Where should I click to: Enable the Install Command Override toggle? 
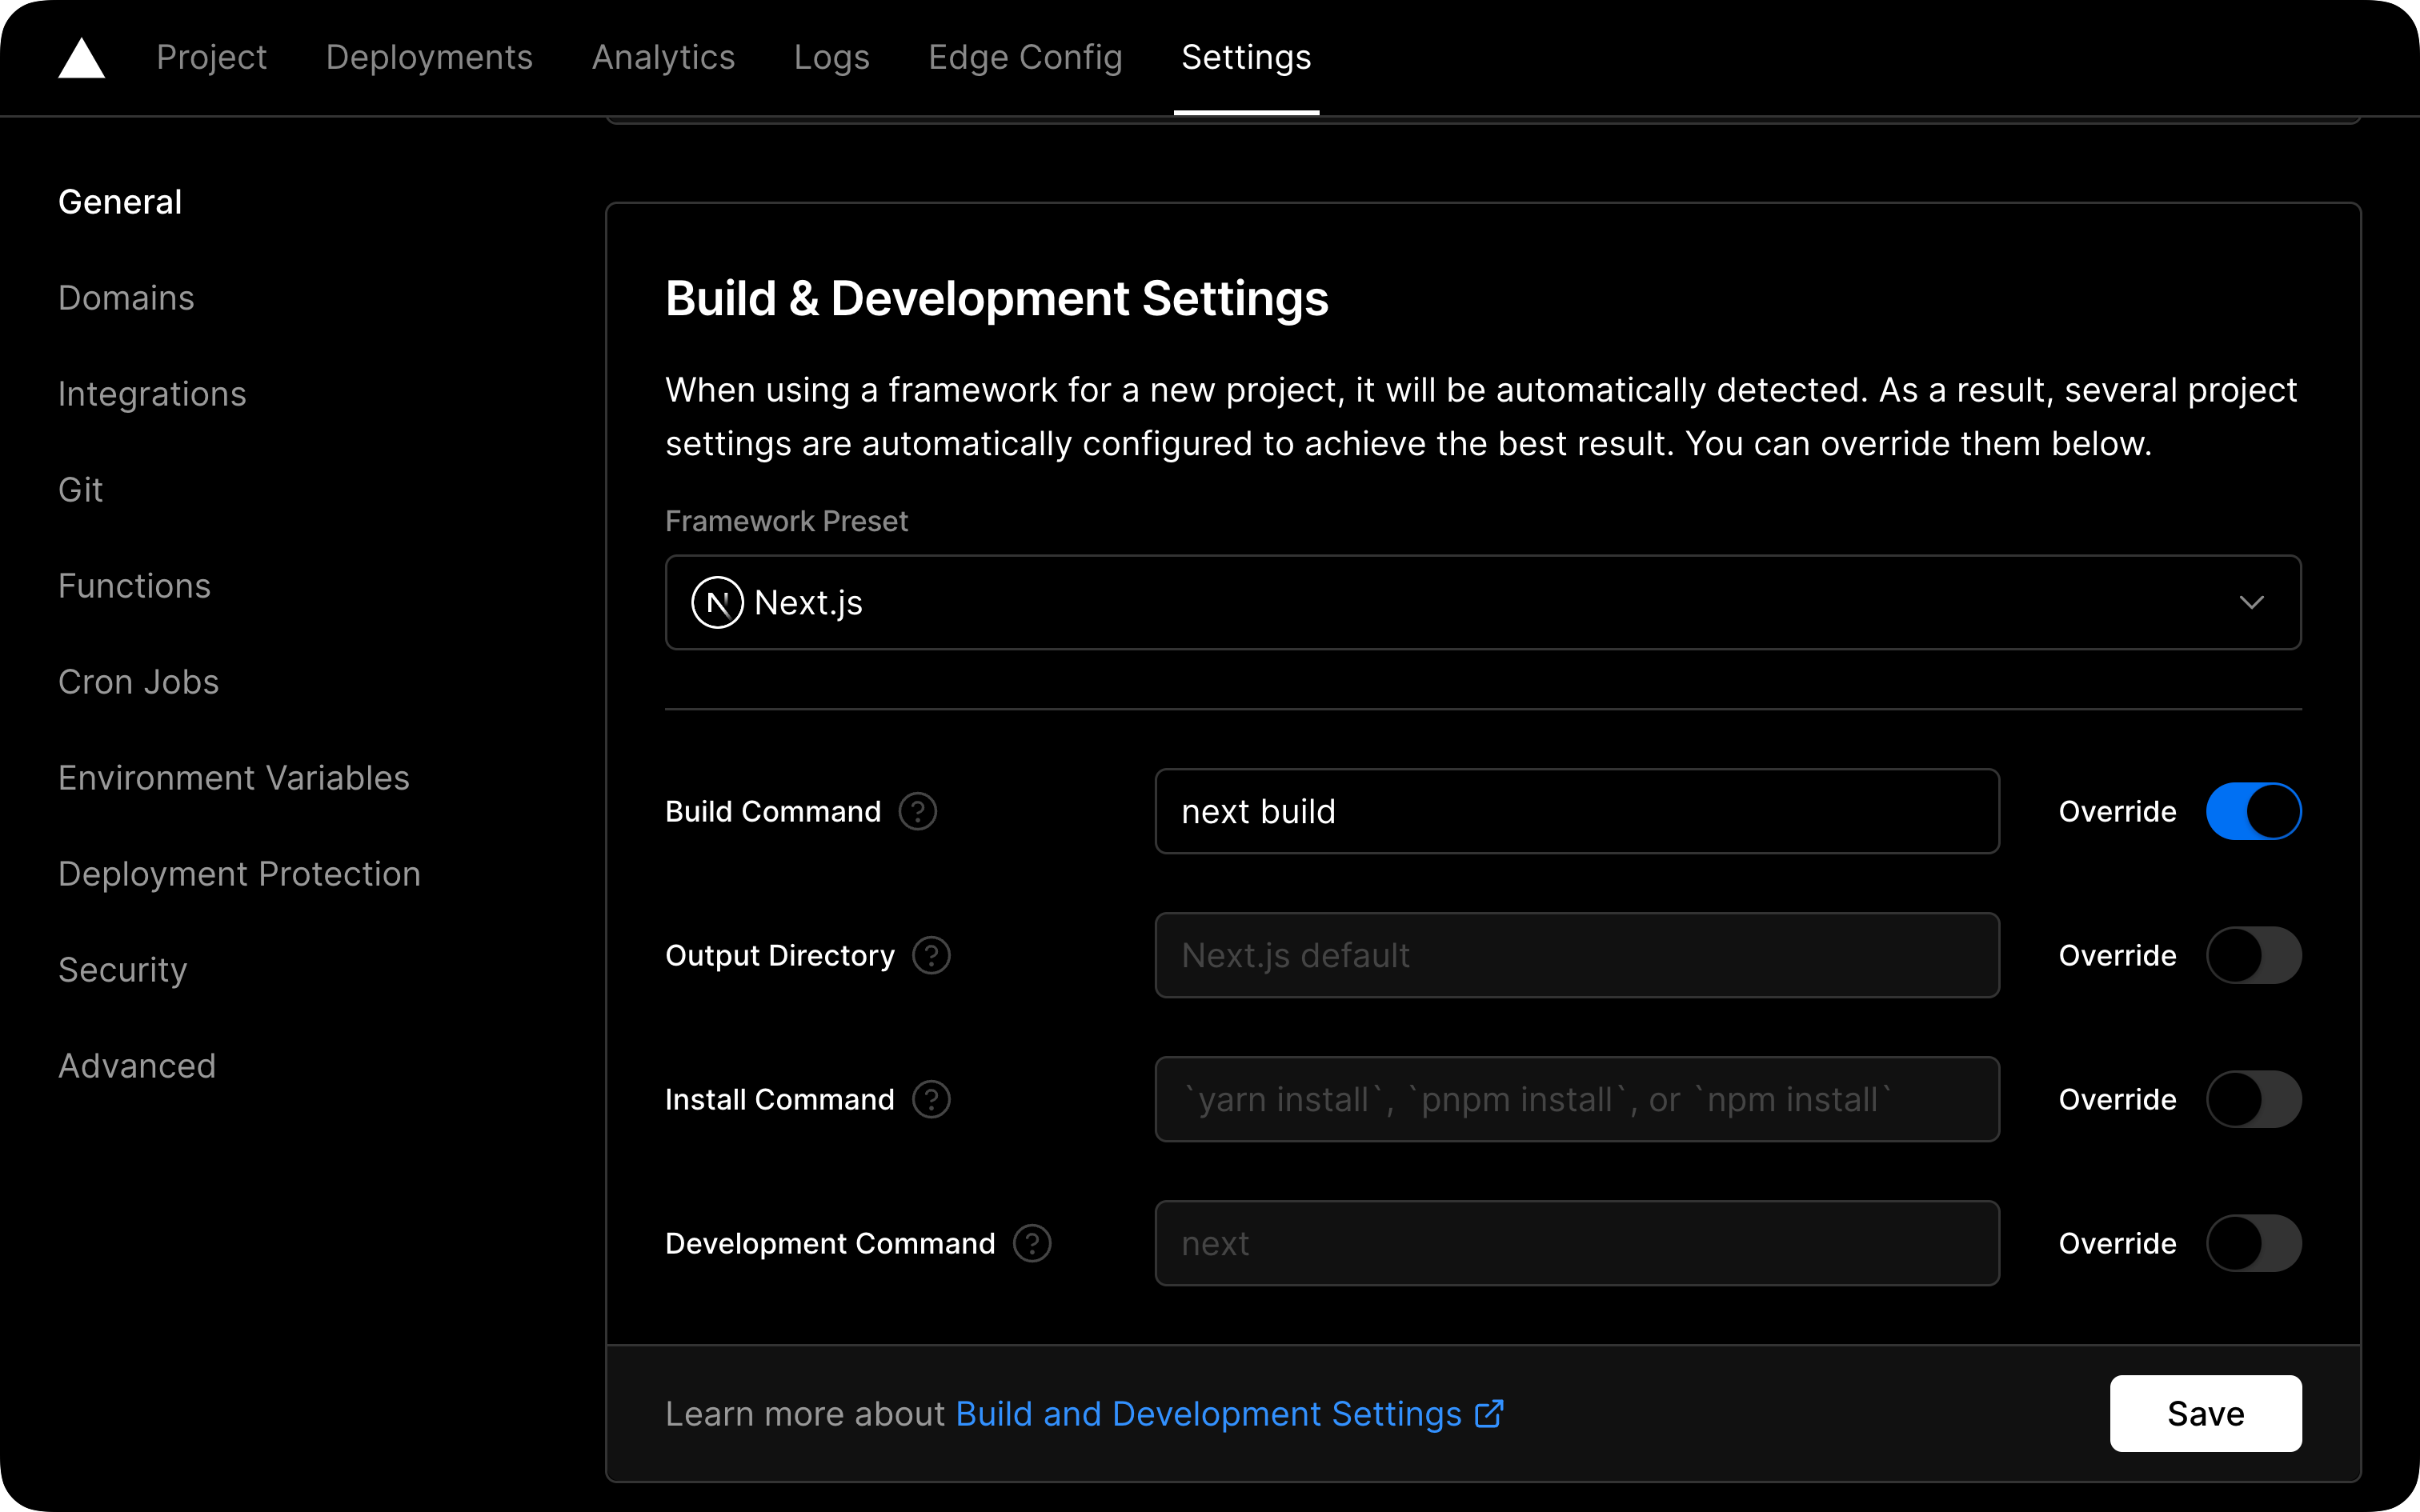point(2256,1099)
